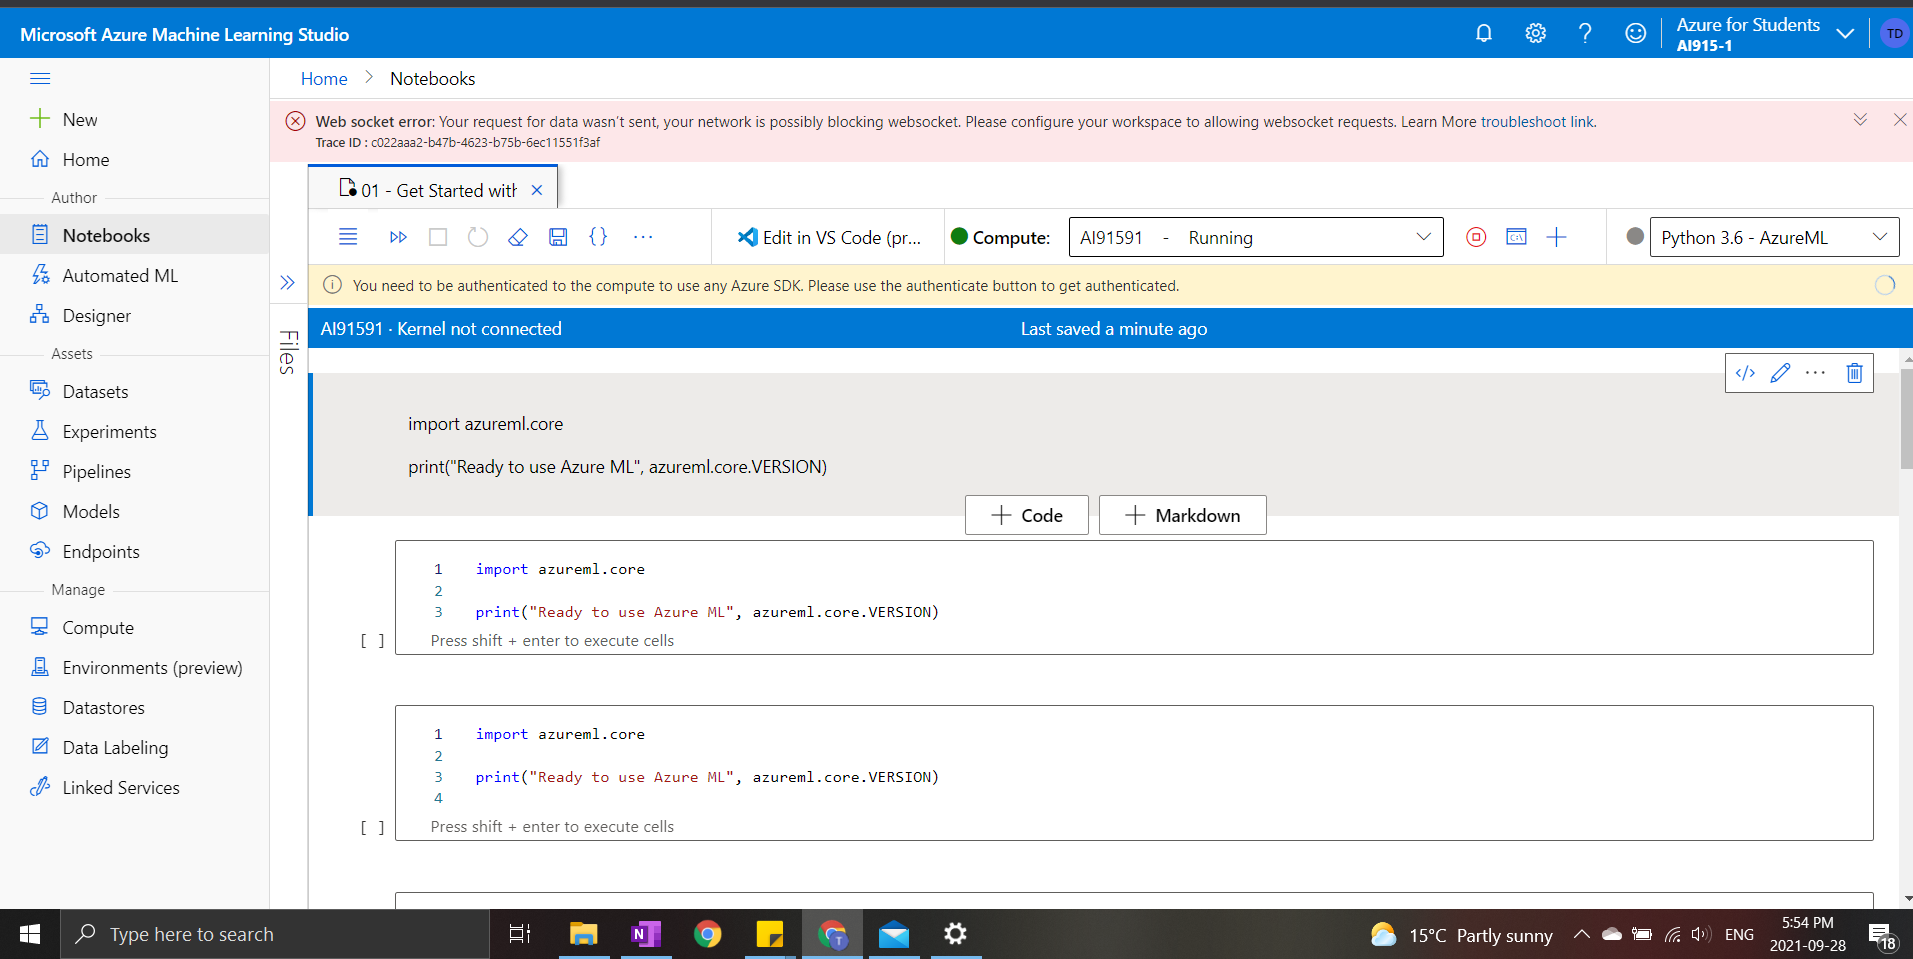
Task: Save the notebook using the save icon
Action: [x=558, y=237]
